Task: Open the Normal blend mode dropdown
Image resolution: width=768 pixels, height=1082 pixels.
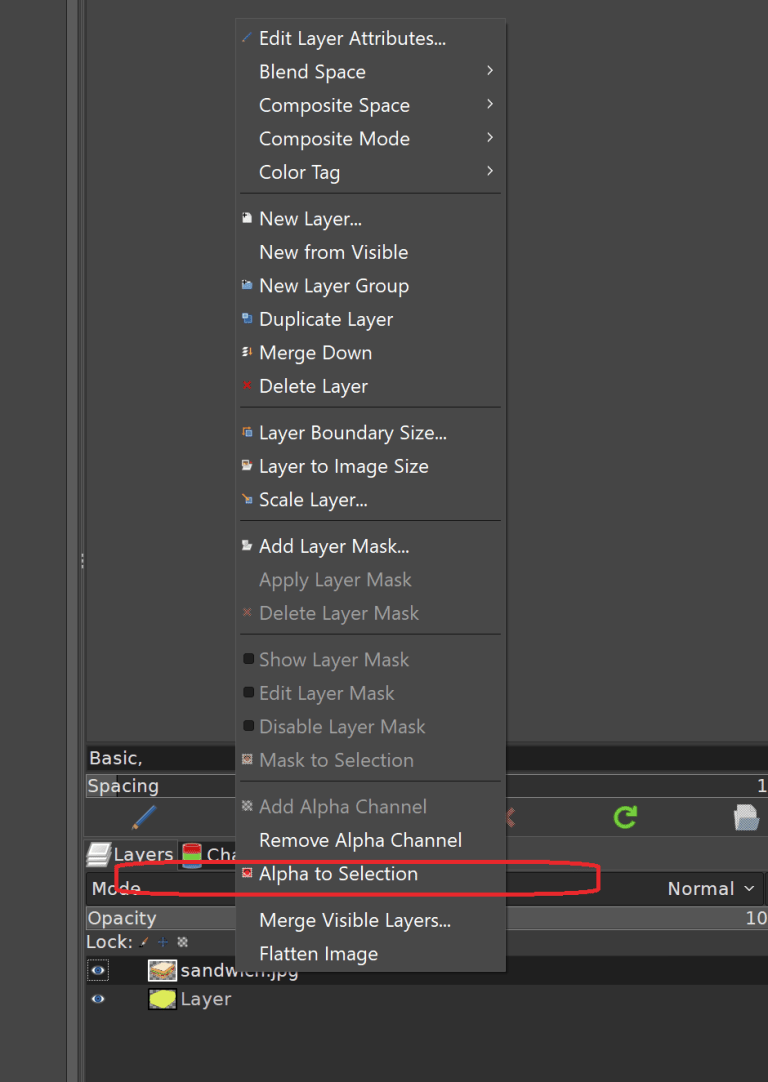Action: click(710, 888)
